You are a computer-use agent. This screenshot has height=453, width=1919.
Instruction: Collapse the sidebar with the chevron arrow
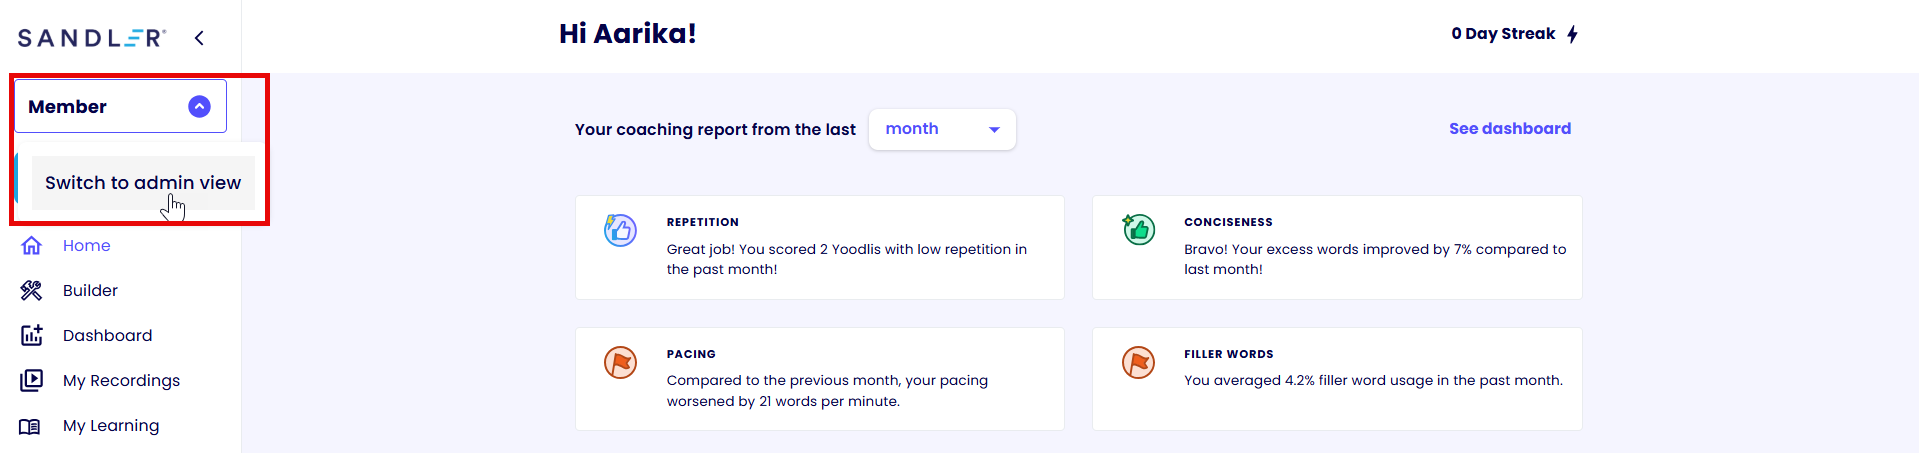coord(199,38)
